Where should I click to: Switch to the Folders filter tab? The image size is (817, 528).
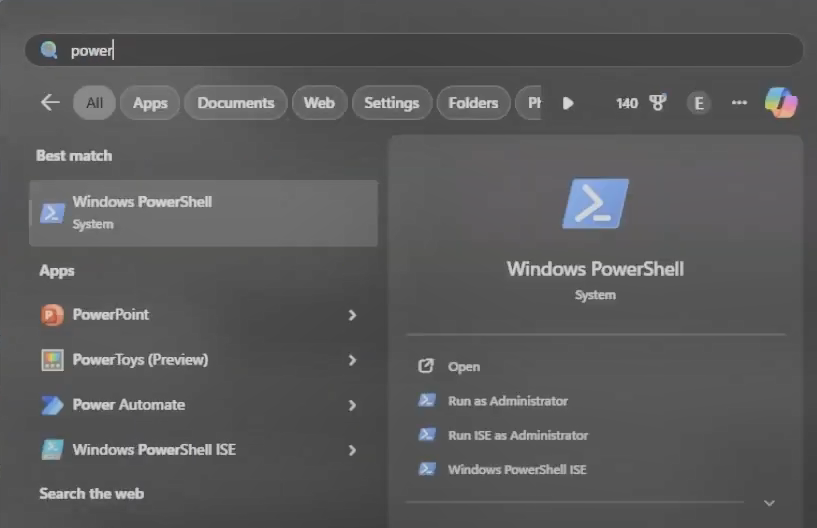(x=473, y=103)
